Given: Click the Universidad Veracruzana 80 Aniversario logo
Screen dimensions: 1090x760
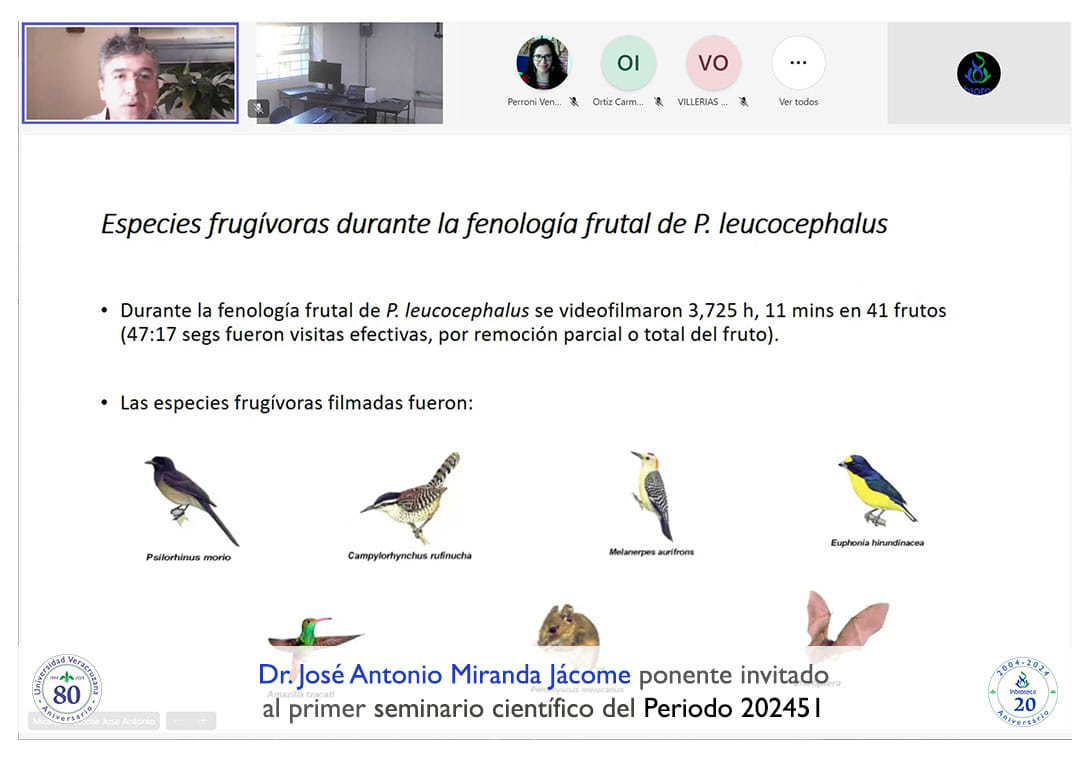Looking at the screenshot, I should pos(66,689).
